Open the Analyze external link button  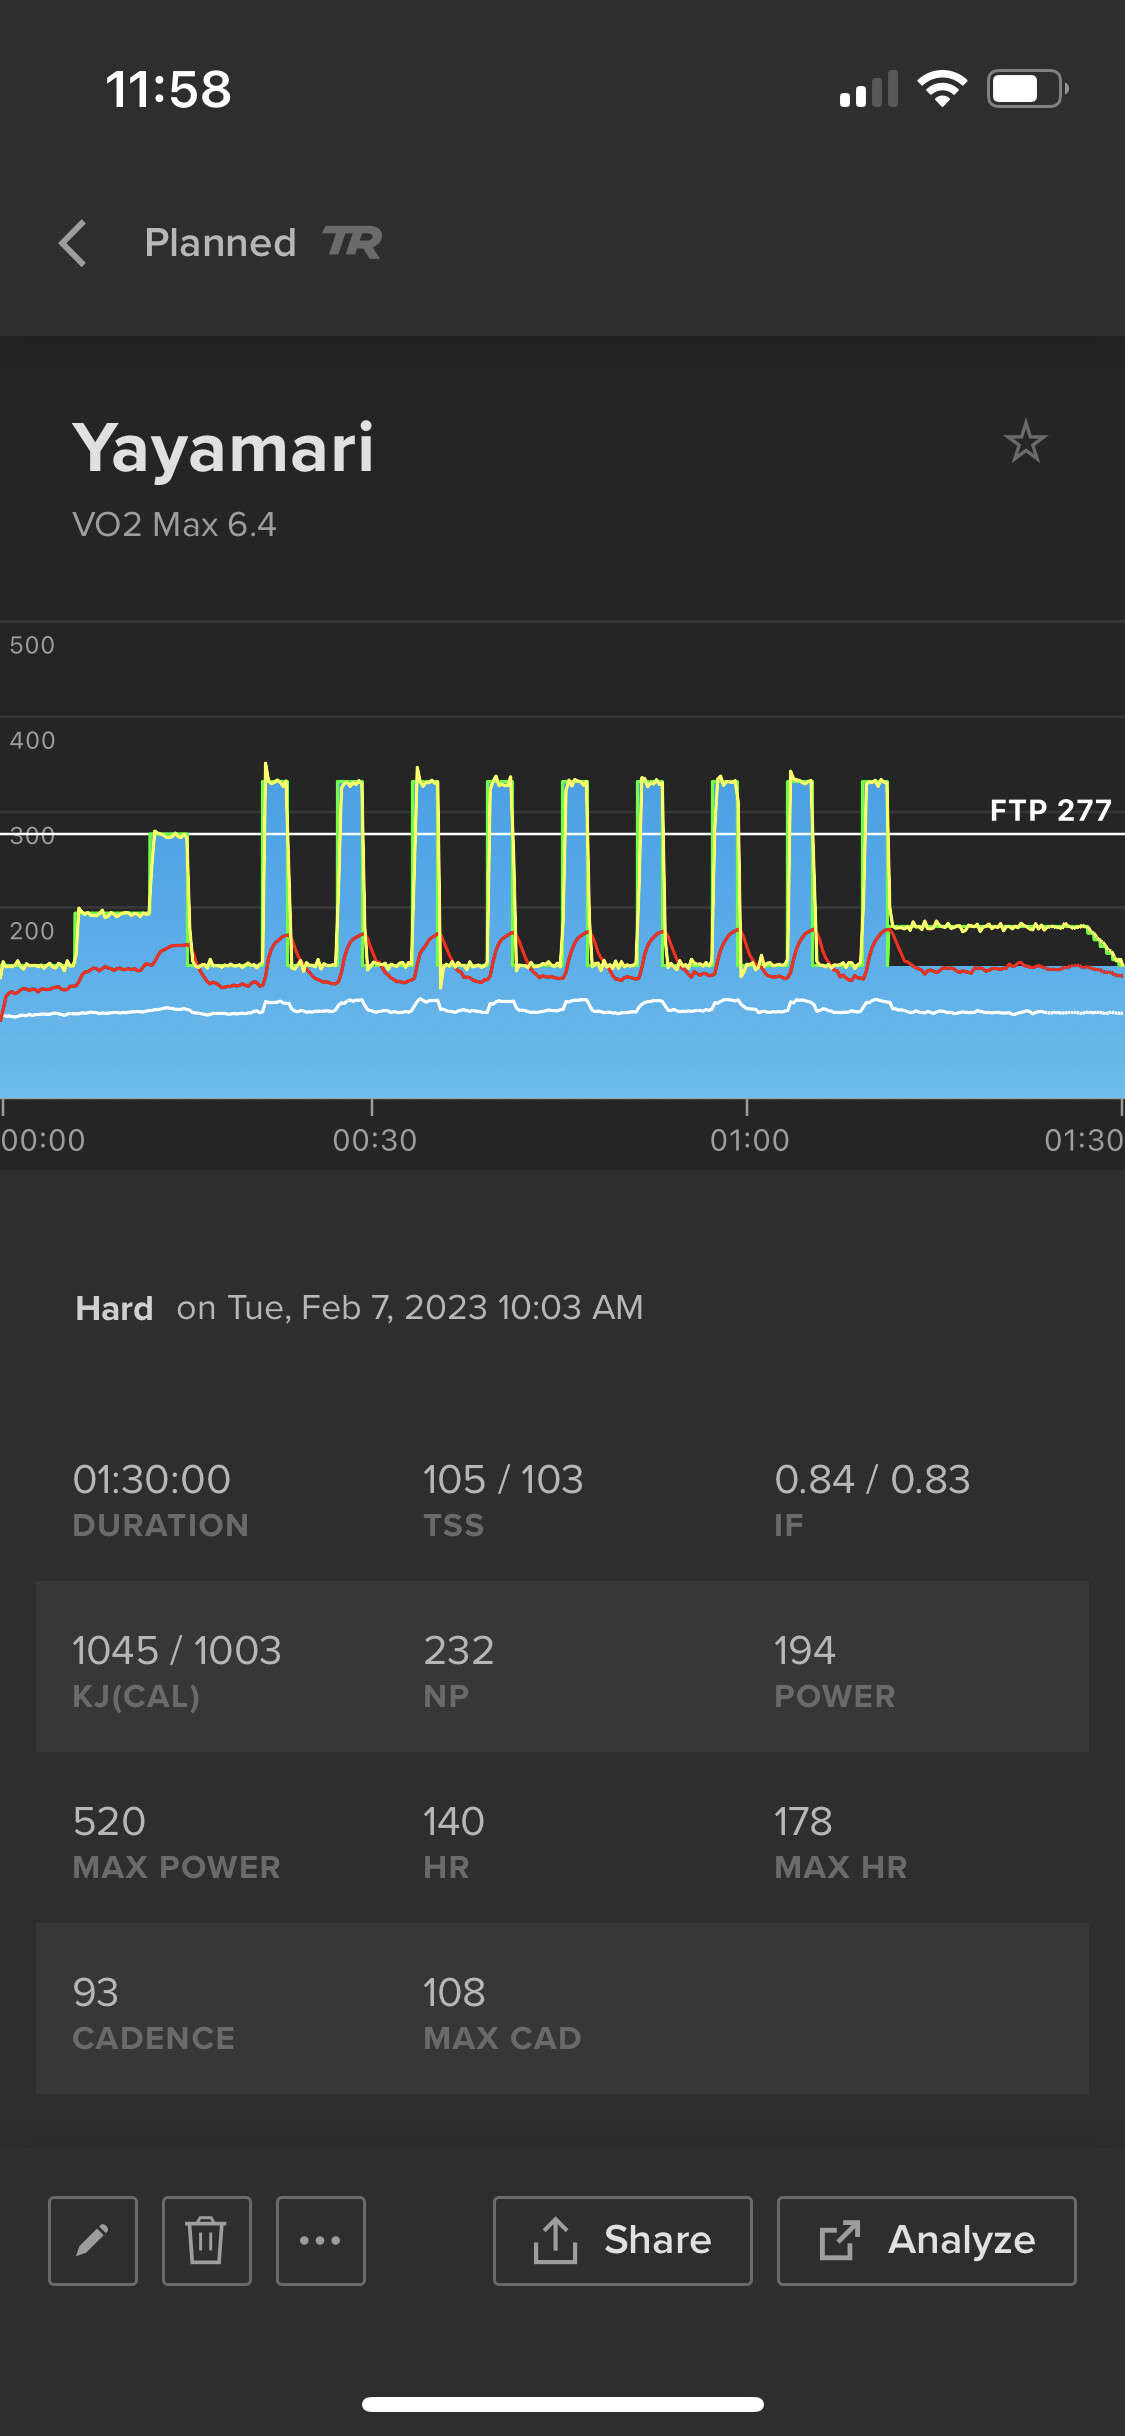click(x=927, y=2241)
